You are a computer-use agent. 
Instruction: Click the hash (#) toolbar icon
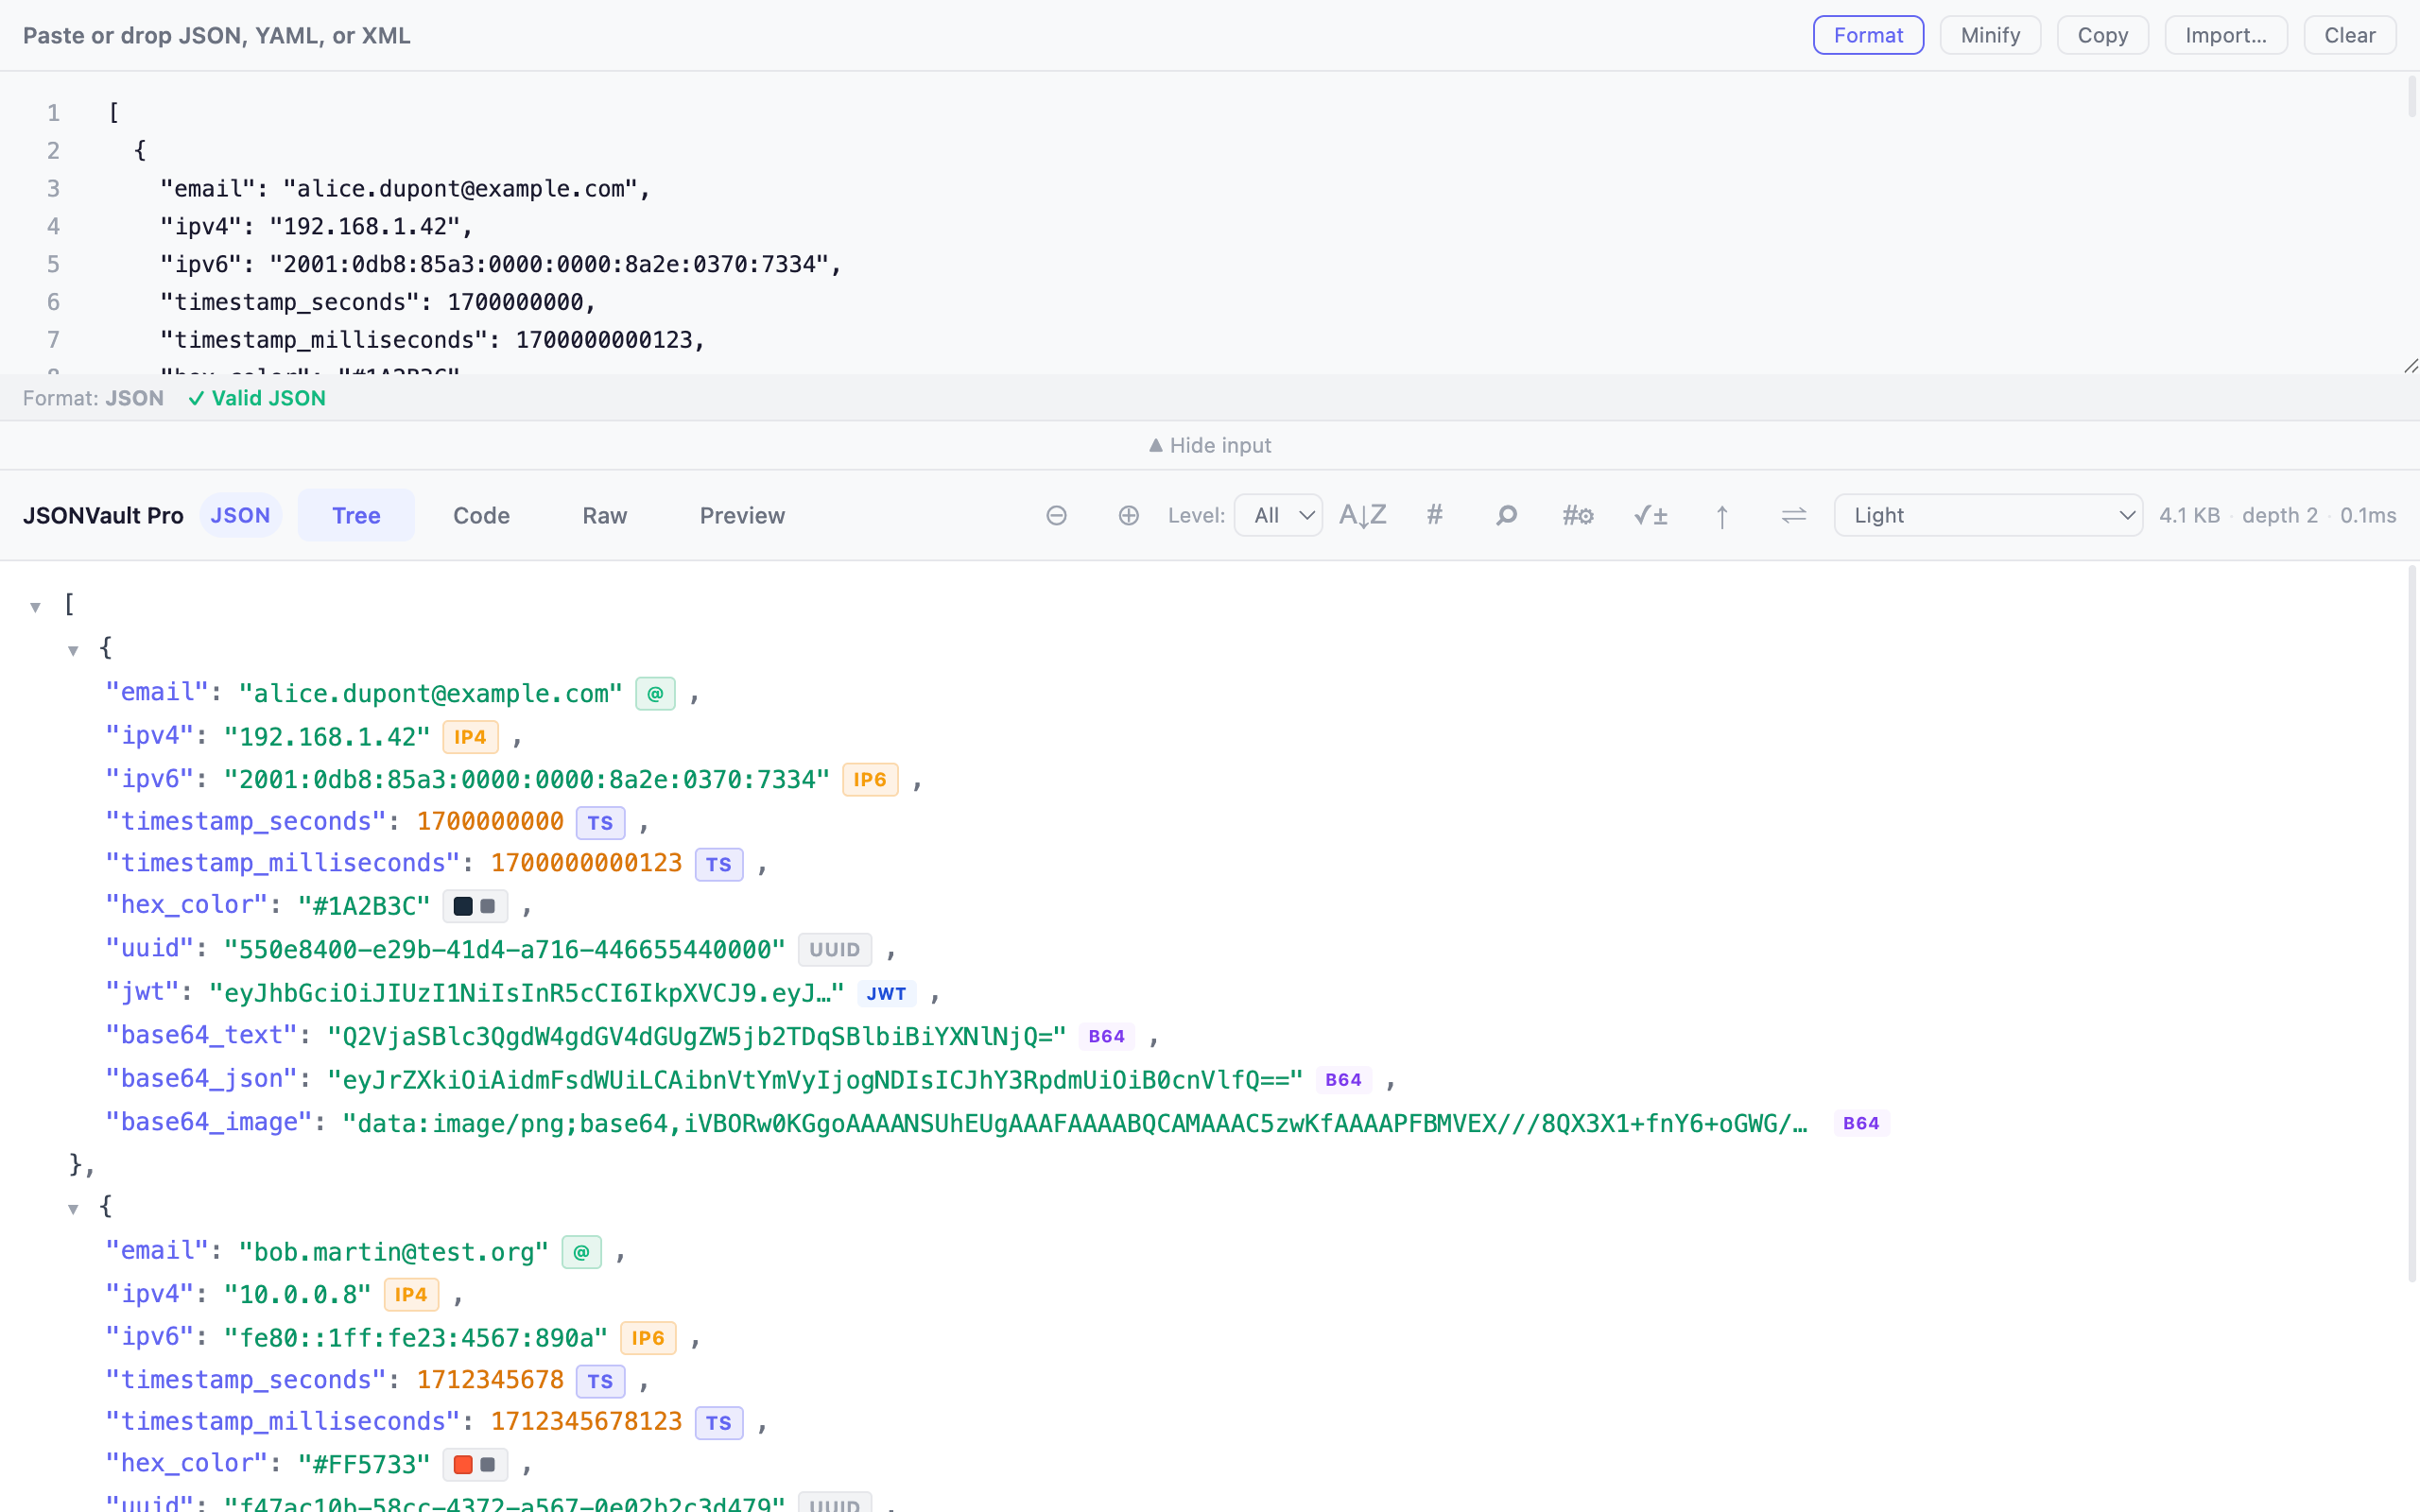[x=1434, y=515]
